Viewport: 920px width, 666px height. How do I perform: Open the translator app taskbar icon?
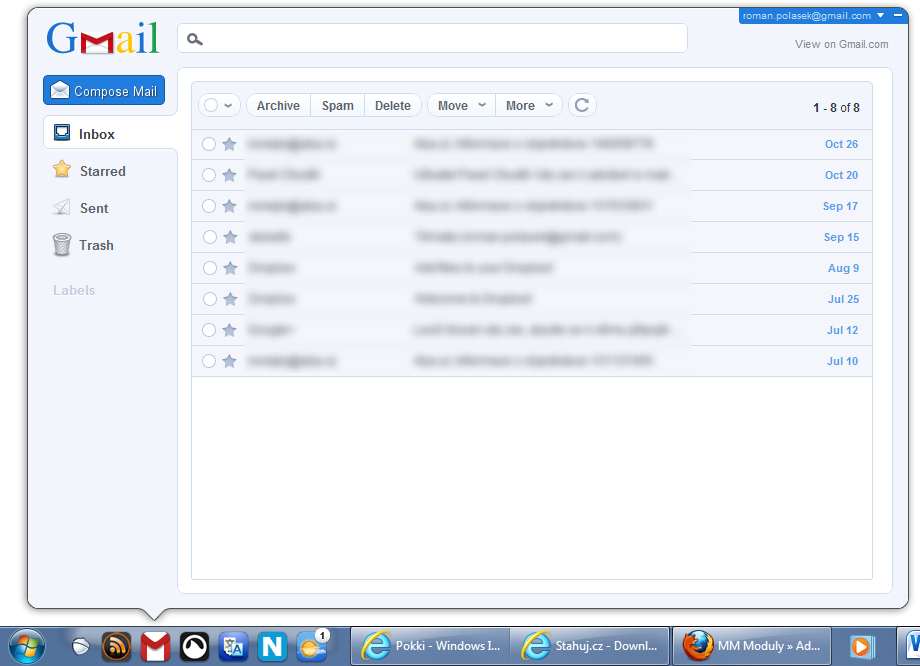pos(233,647)
